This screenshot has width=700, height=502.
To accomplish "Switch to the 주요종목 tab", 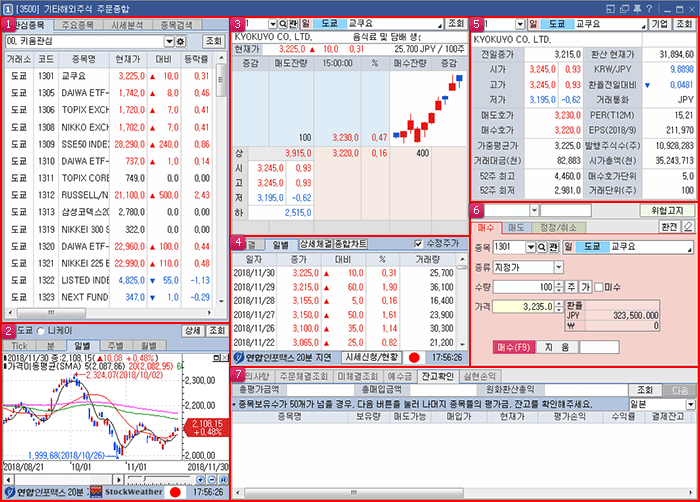I will [78, 25].
